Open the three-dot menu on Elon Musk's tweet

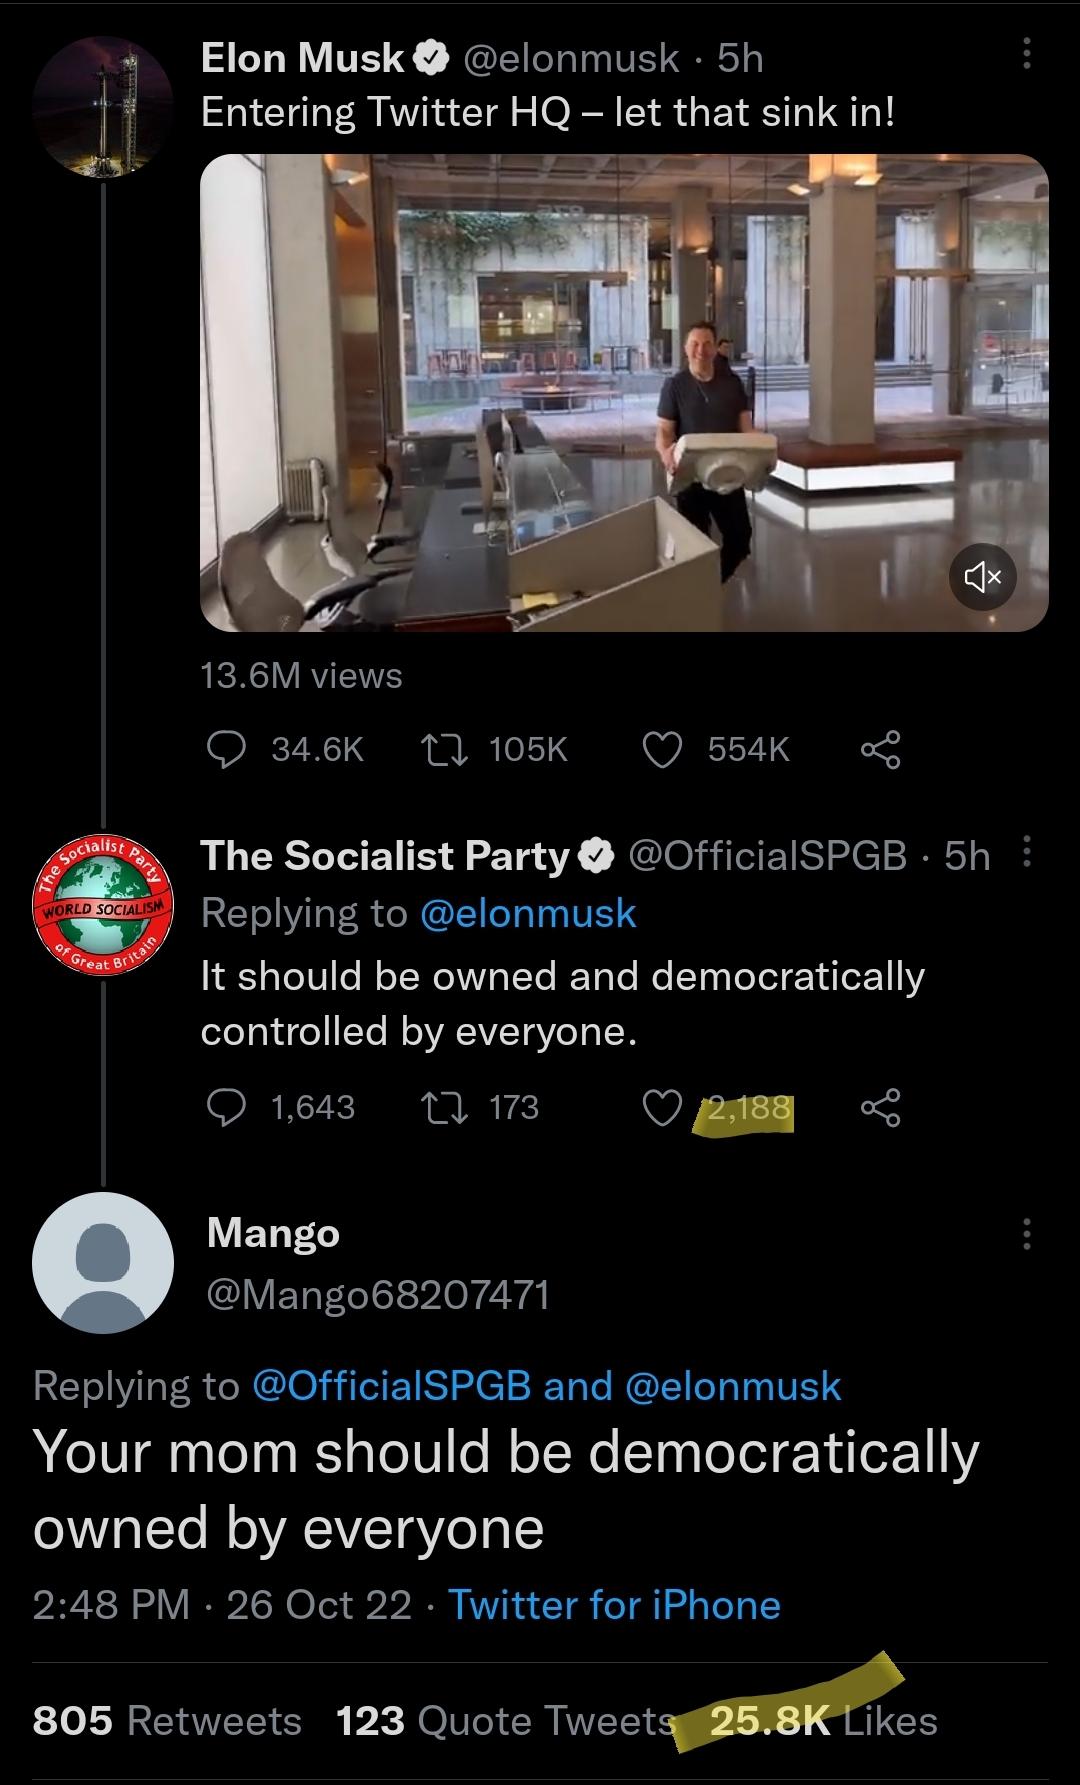(1026, 53)
